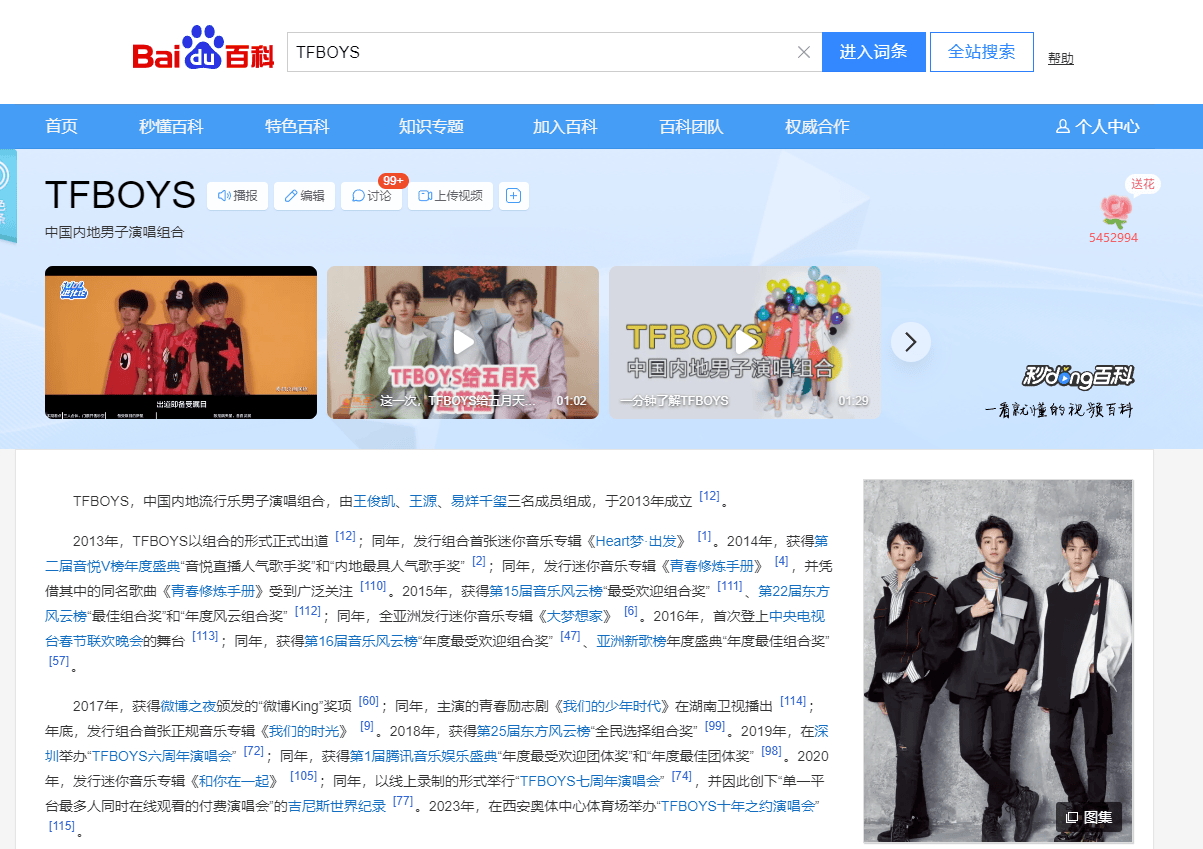Image resolution: width=1203 pixels, height=849 pixels.
Task: Open the 王源 member link
Action: click(x=422, y=501)
